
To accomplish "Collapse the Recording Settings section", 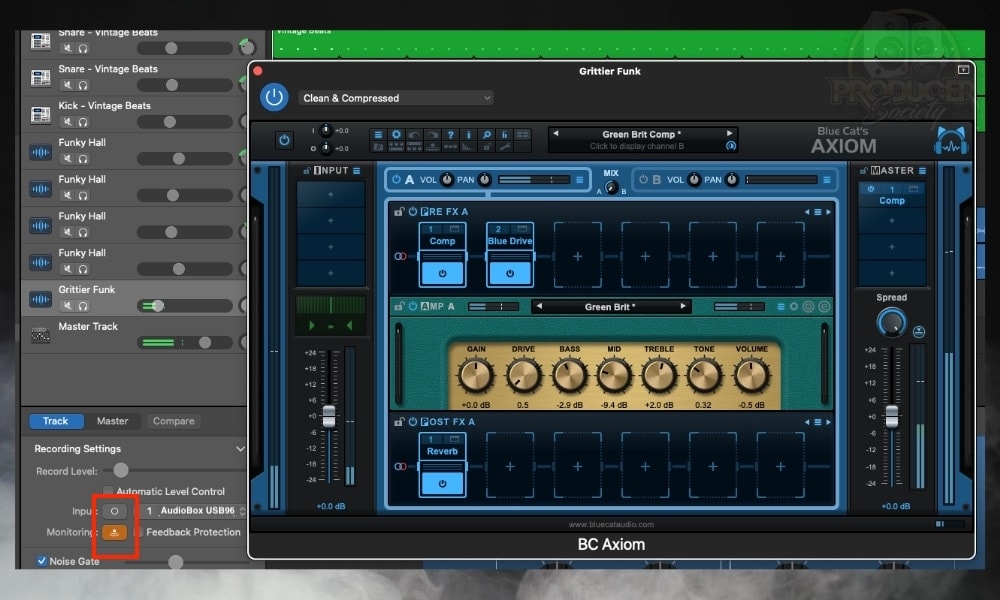I will (240, 449).
